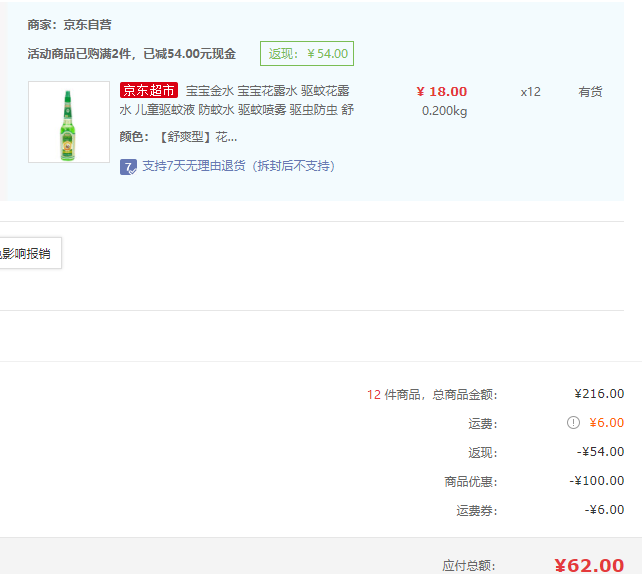Viewport: 642px width, 574px height.
Task: Click the red 京东超市 badge
Action: point(148,91)
